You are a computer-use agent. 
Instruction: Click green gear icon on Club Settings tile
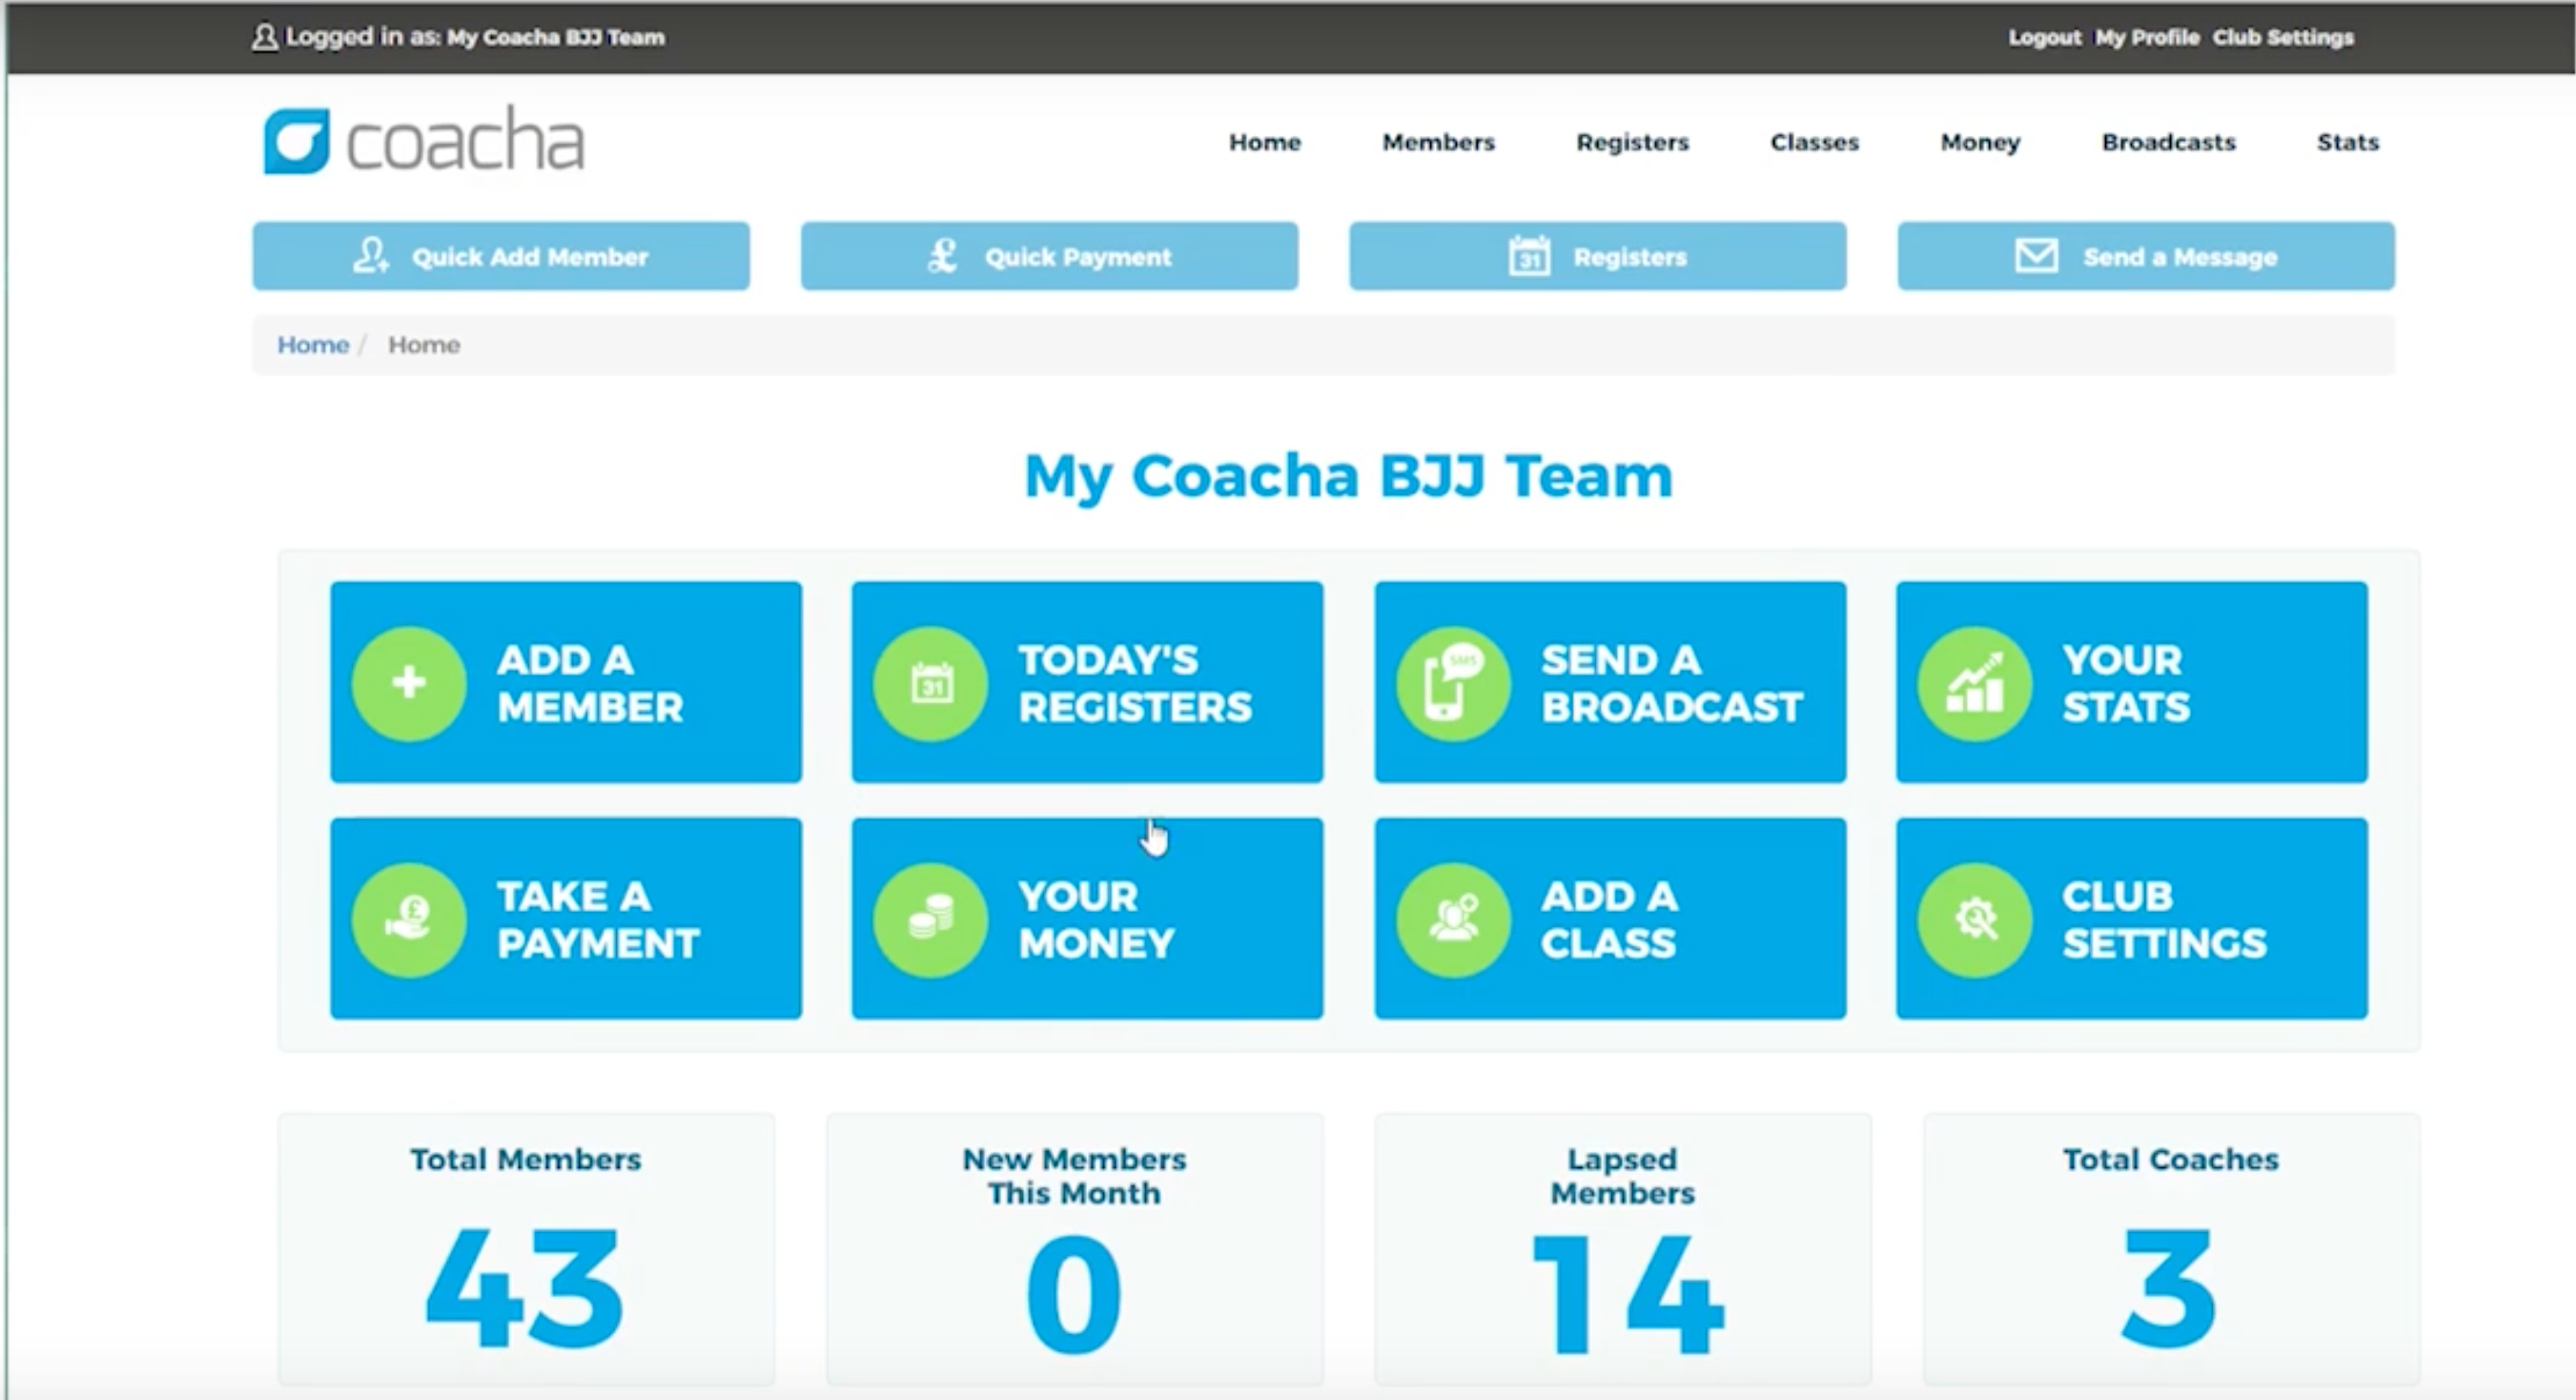(x=1975, y=920)
